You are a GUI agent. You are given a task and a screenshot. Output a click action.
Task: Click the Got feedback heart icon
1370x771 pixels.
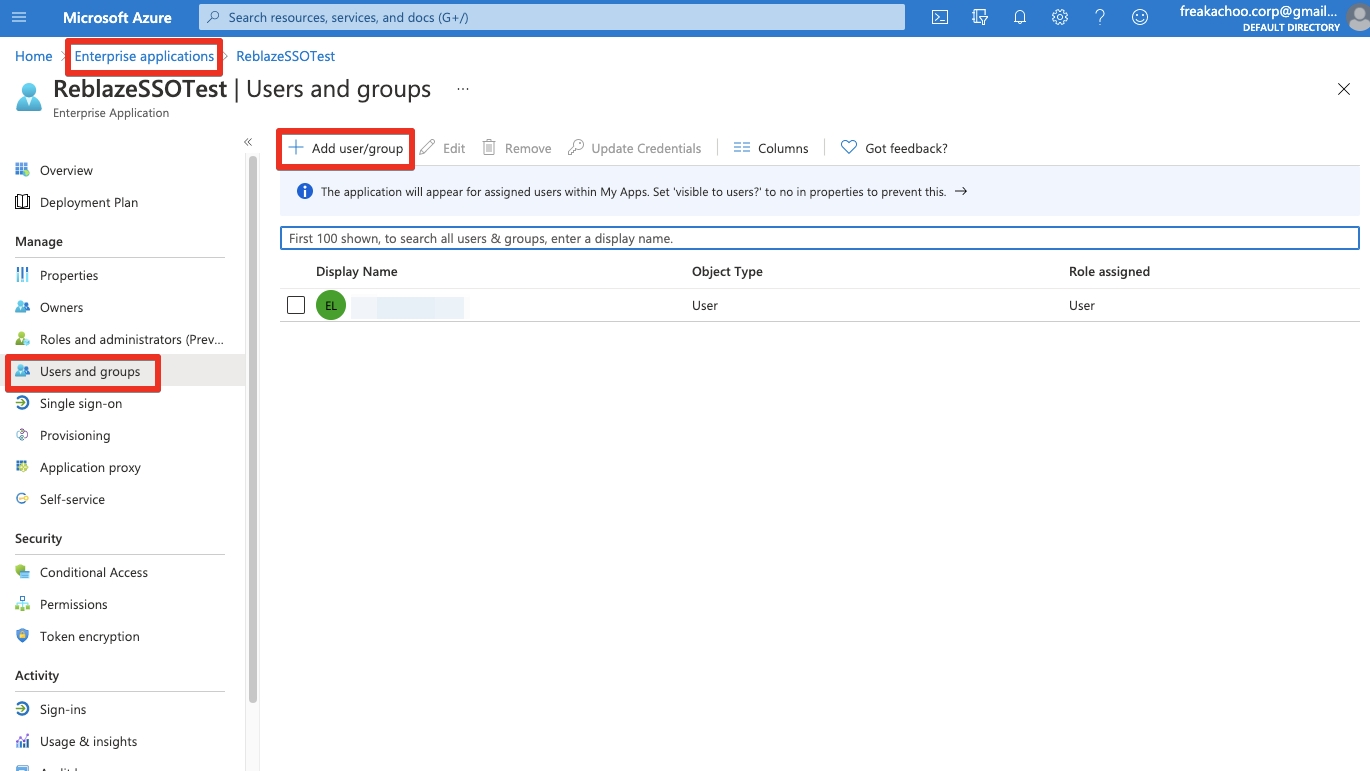pos(849,148)
